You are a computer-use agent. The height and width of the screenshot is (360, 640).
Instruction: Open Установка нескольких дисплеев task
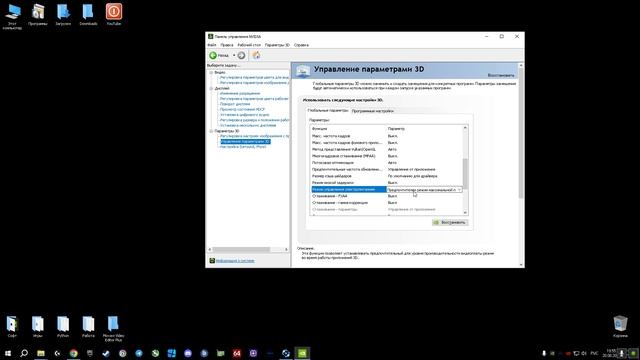click(248, 125)
